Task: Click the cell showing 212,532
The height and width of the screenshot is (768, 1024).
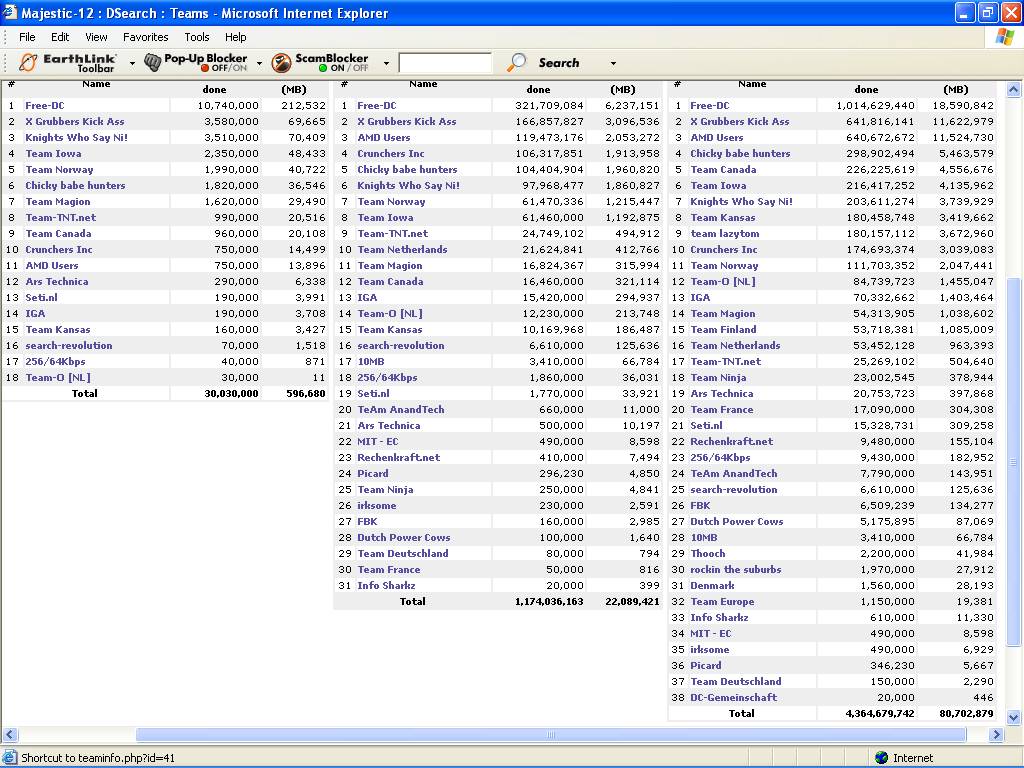Action: click(x=303, y=106)
